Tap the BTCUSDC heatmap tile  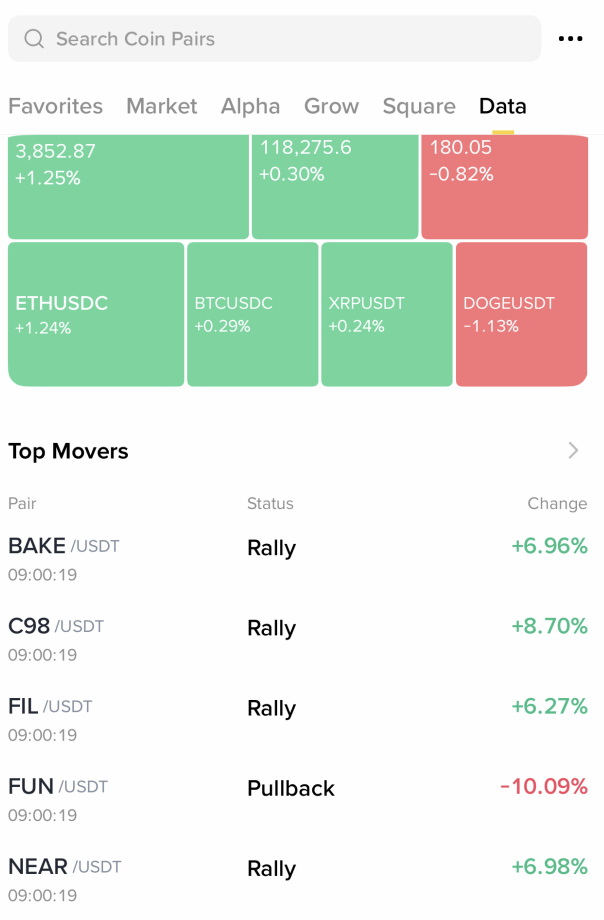[x=252, y=314]
